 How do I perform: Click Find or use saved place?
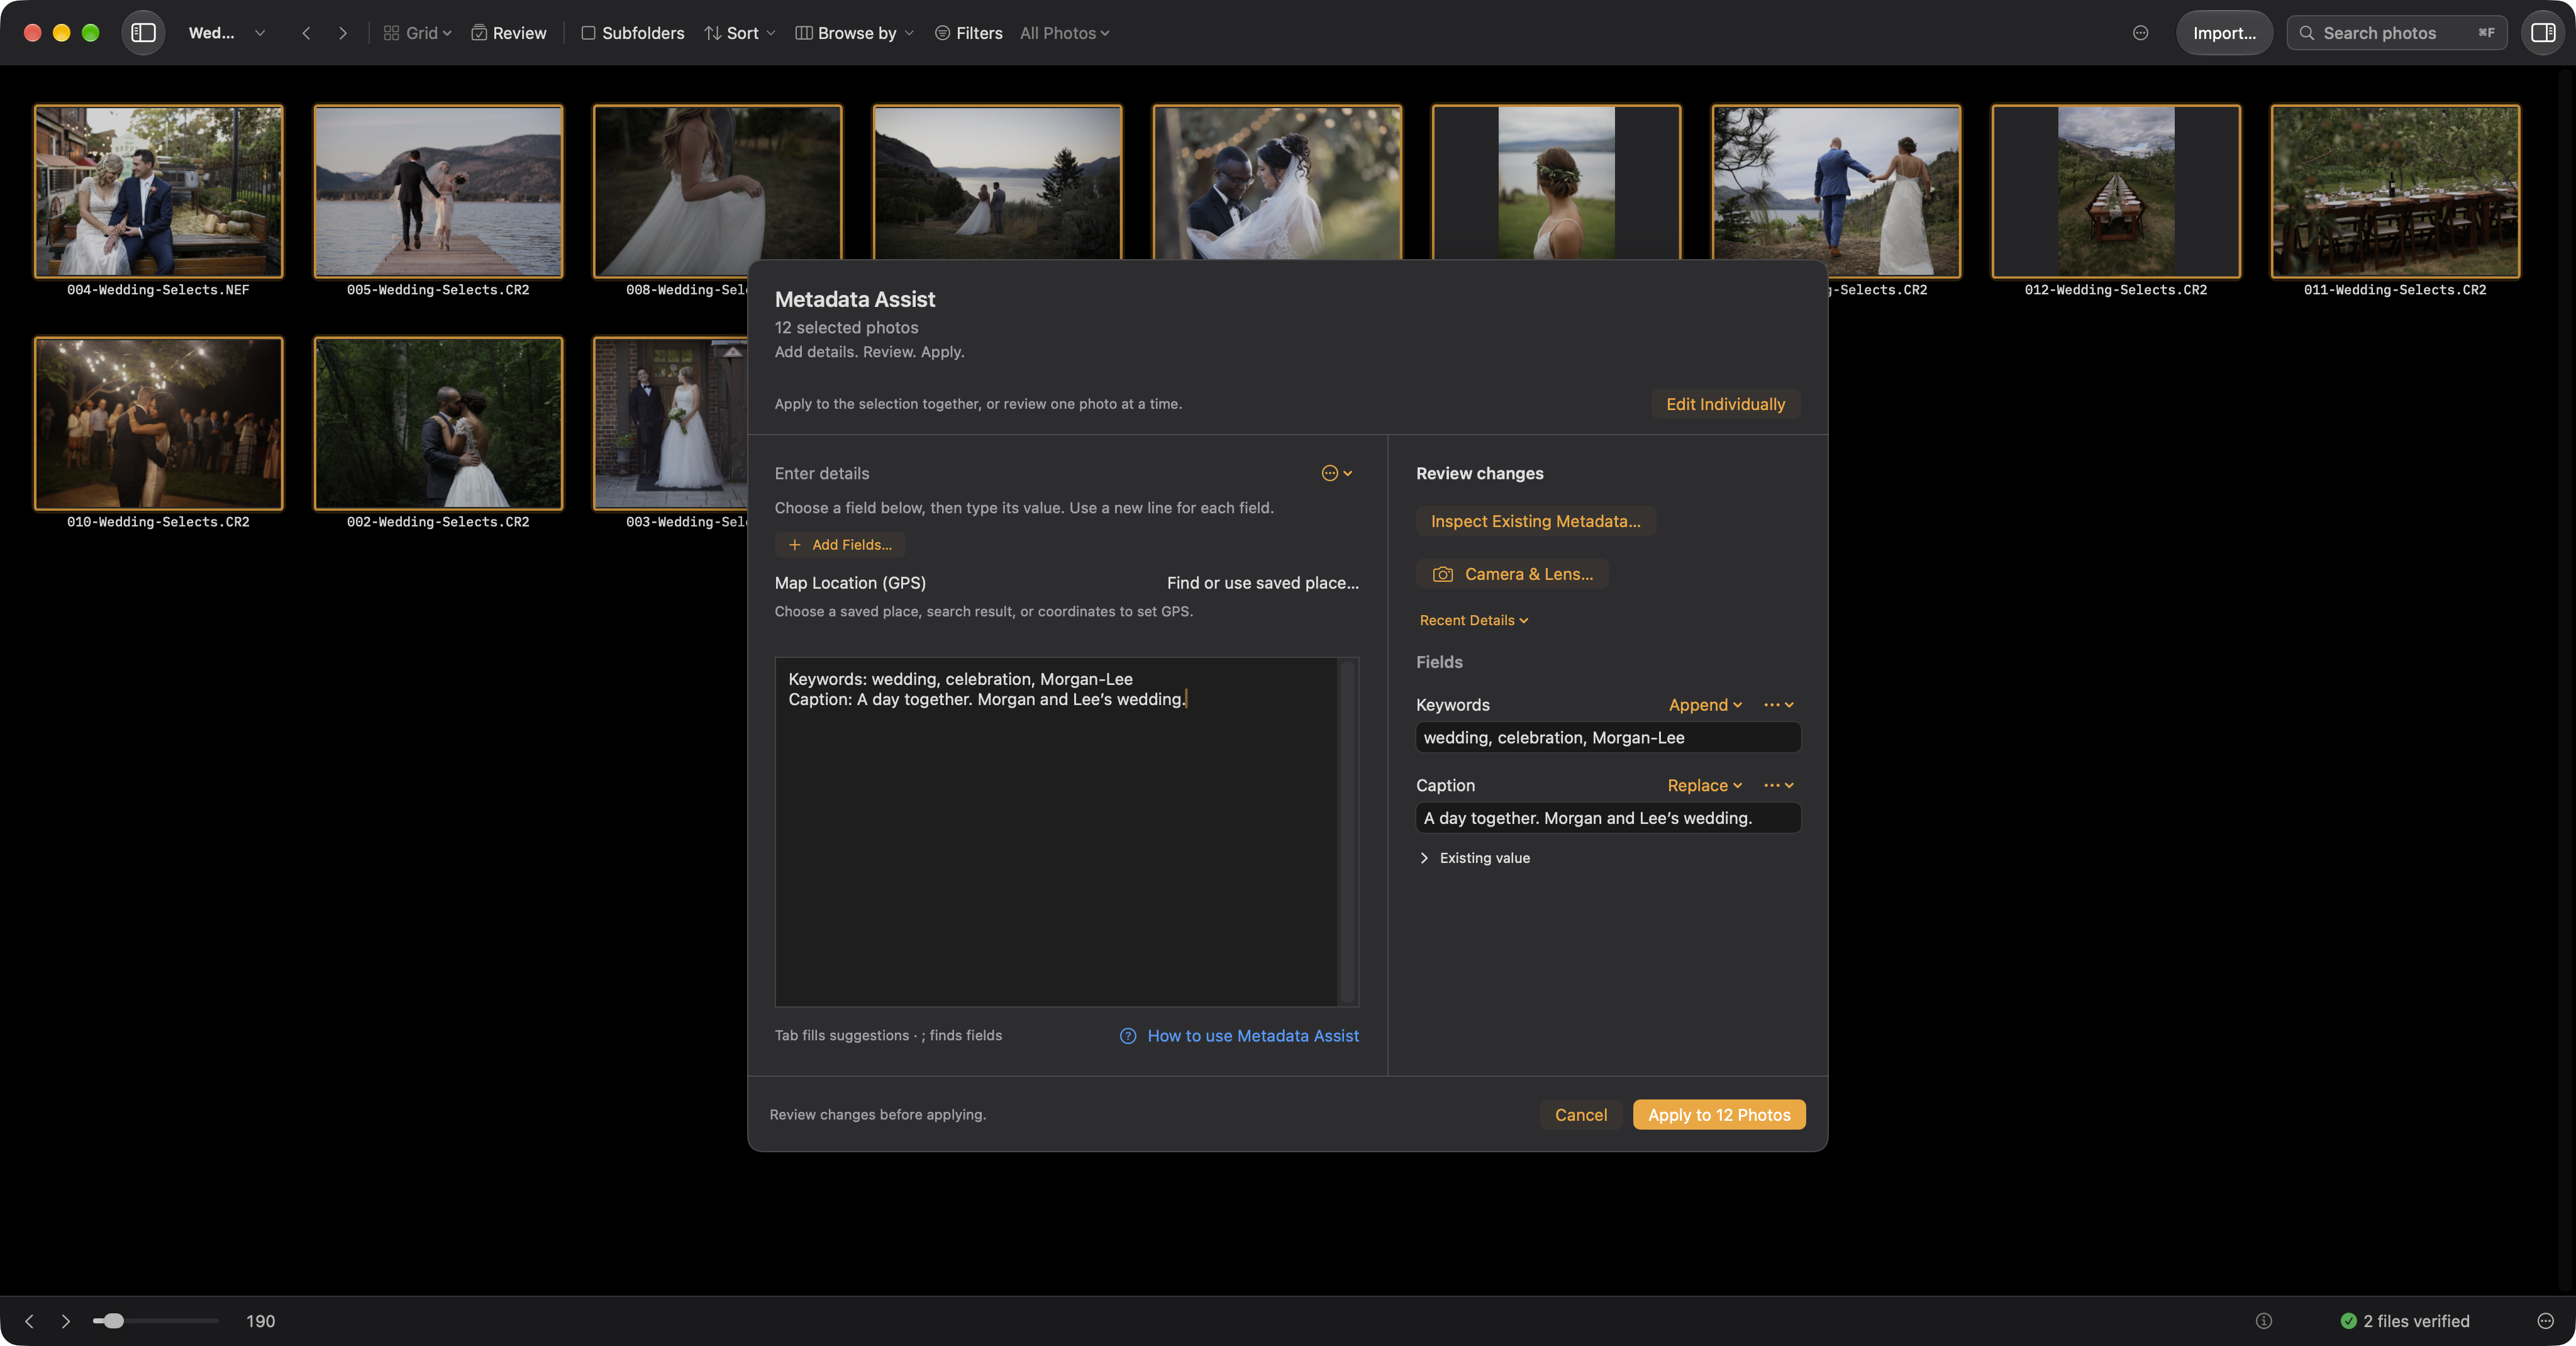click(x=1262, y=583)
